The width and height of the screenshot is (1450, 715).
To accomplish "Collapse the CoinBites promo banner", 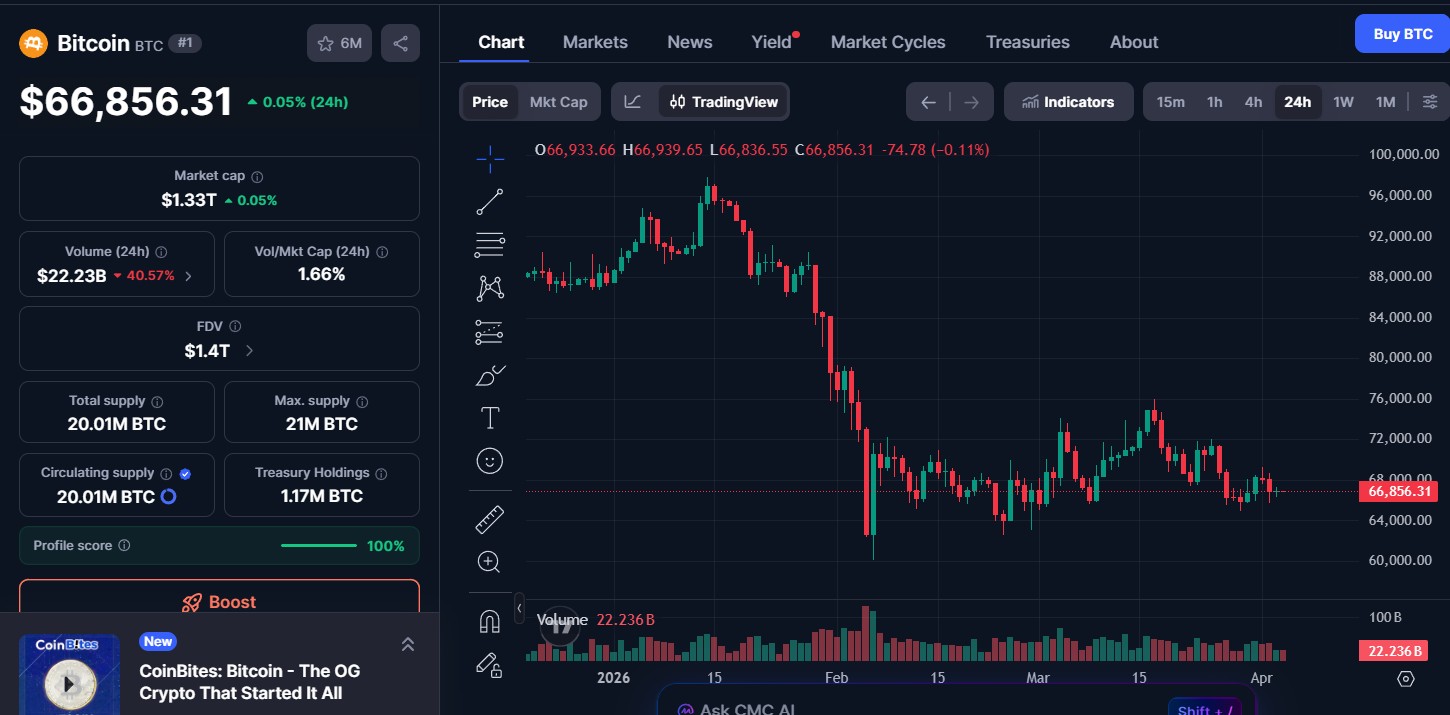I will tap(408, 644).
